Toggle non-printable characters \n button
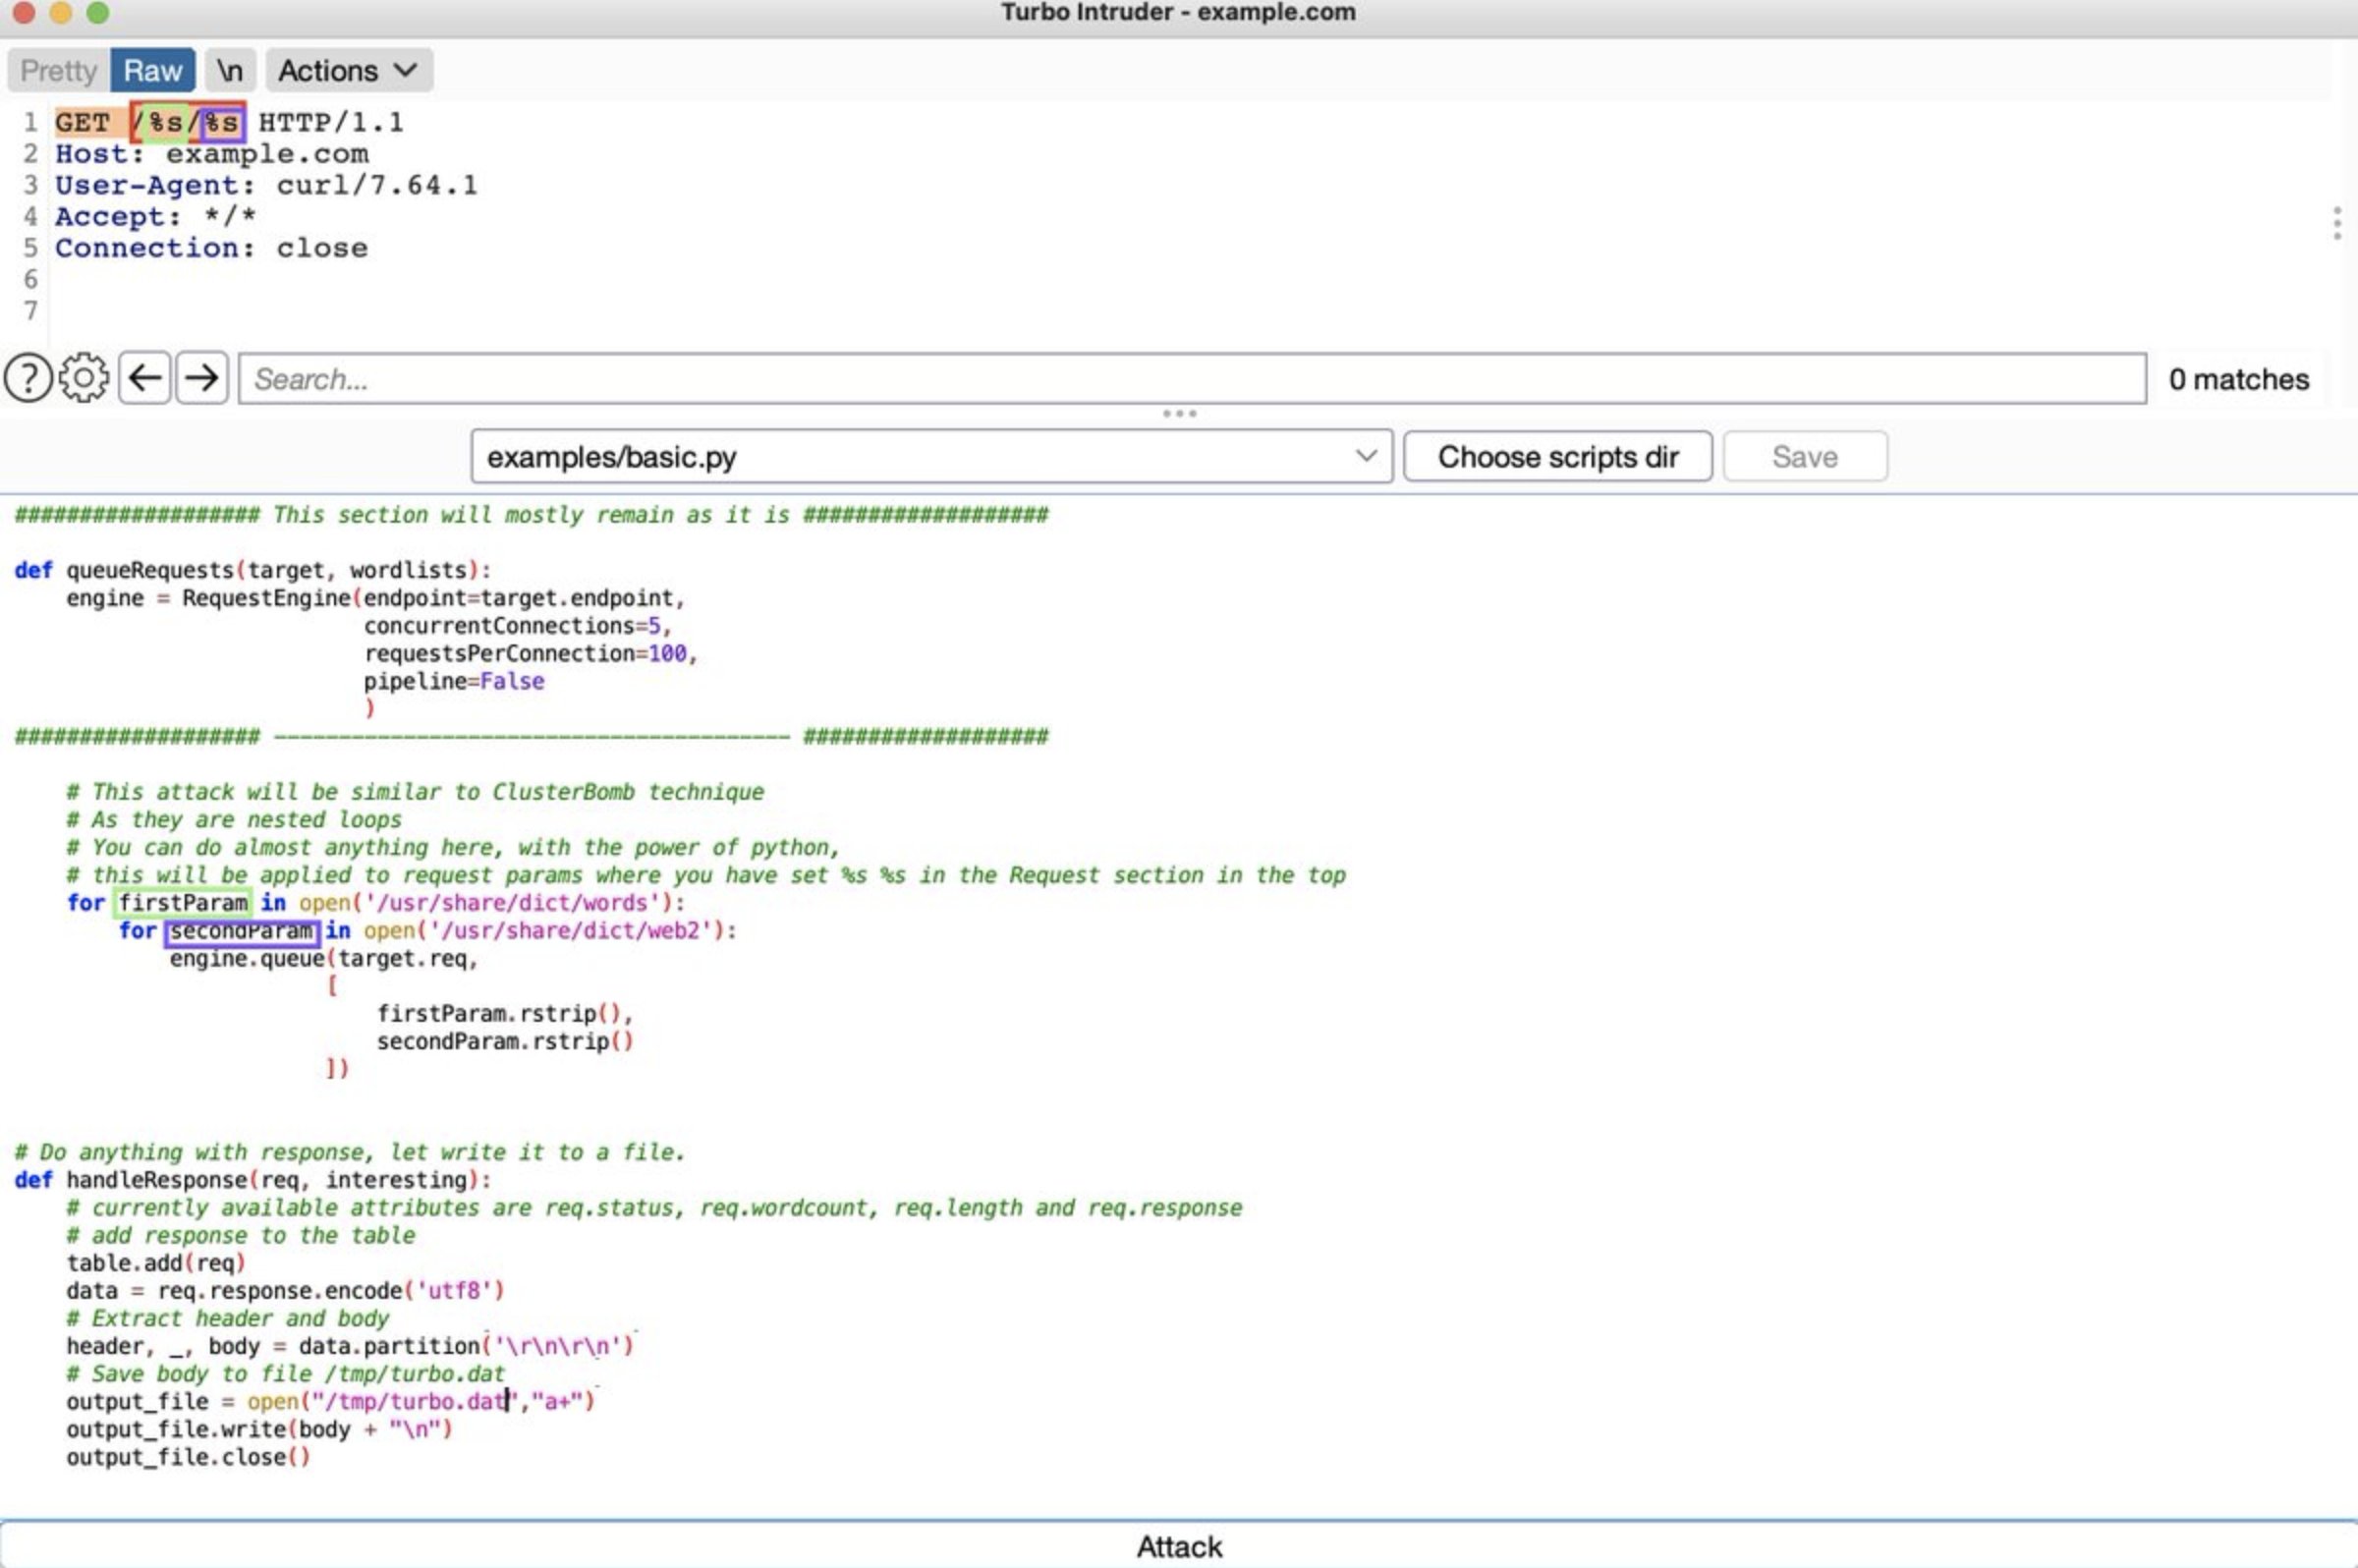The height and width of the screenshot is (1568, 2358). click(x=230, y=71)
